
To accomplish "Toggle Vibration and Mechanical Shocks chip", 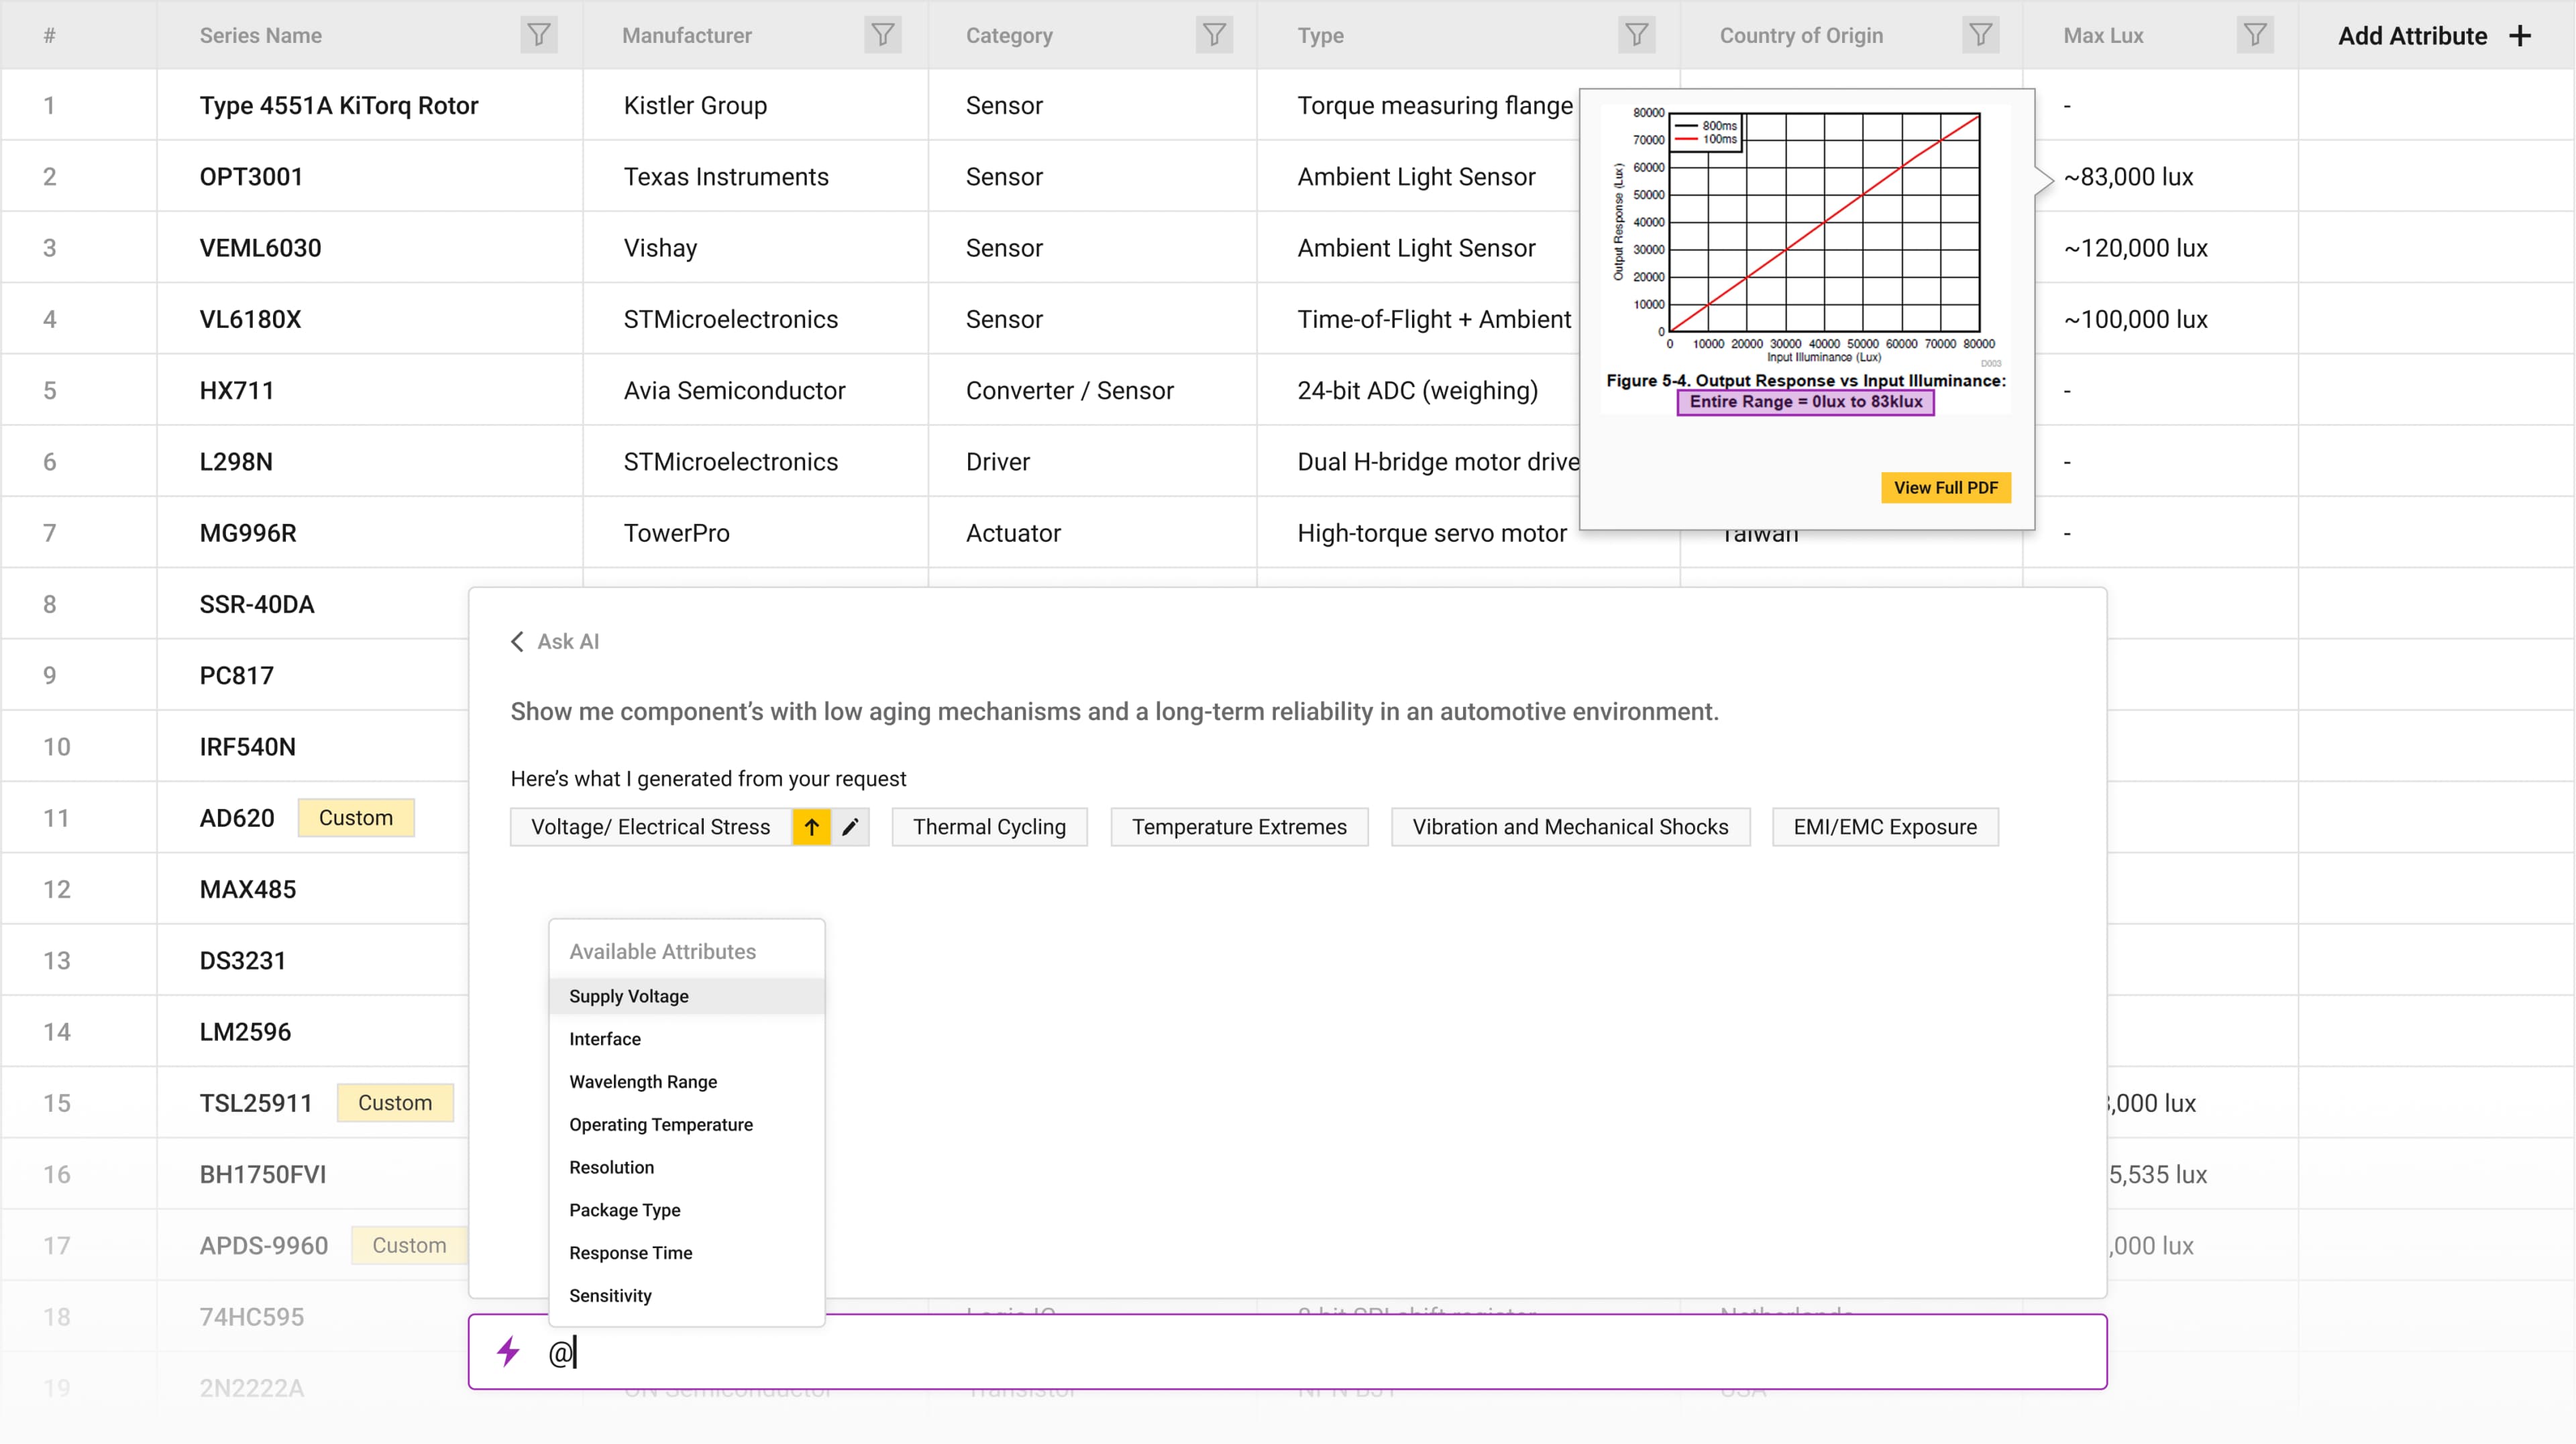I will coord(1570,827).
